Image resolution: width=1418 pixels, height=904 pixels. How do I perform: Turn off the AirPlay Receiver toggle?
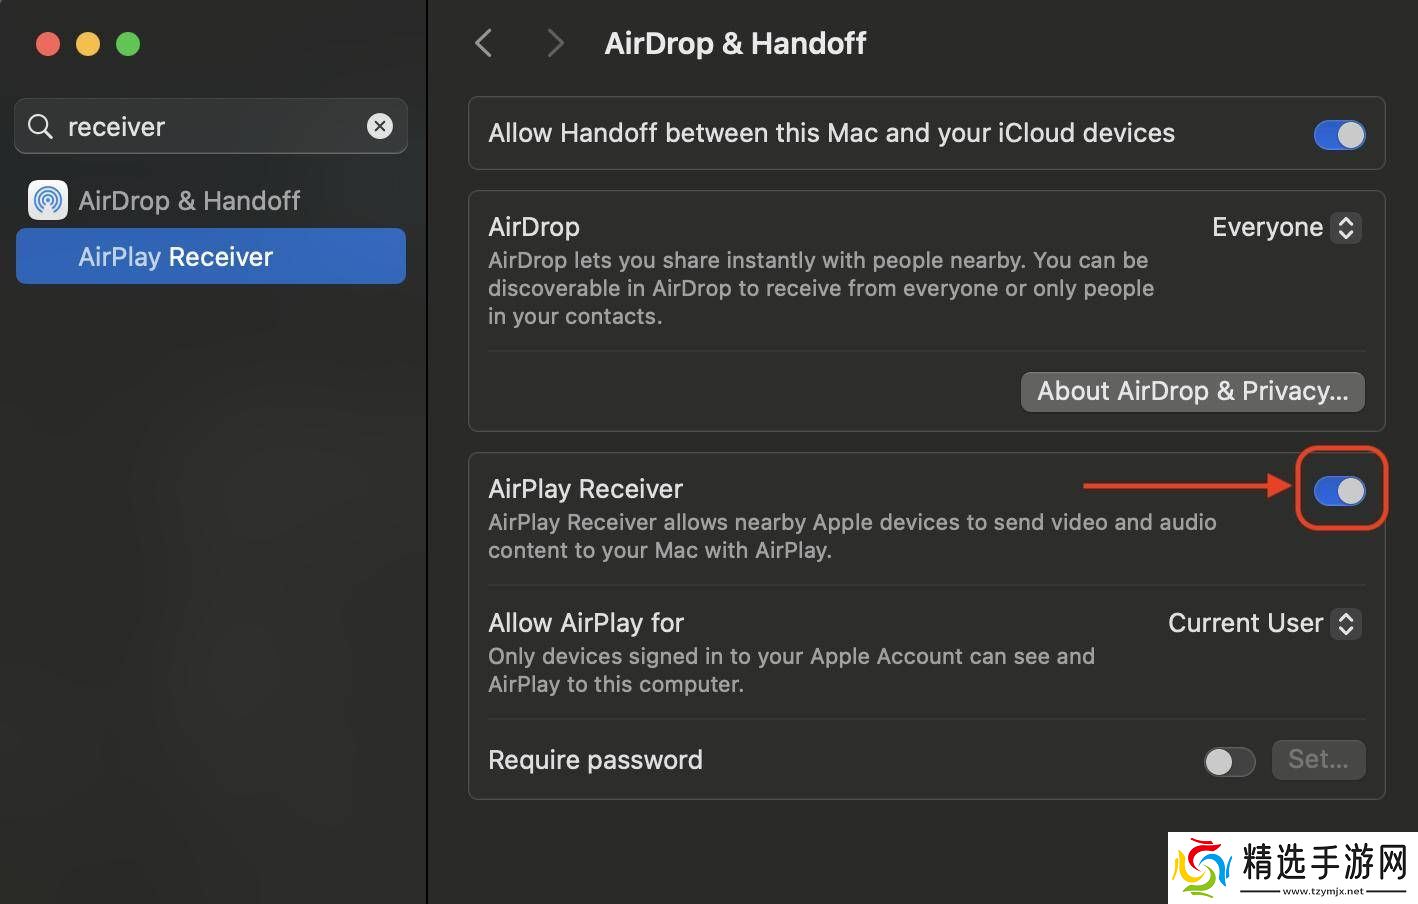tap(1339, 490)
